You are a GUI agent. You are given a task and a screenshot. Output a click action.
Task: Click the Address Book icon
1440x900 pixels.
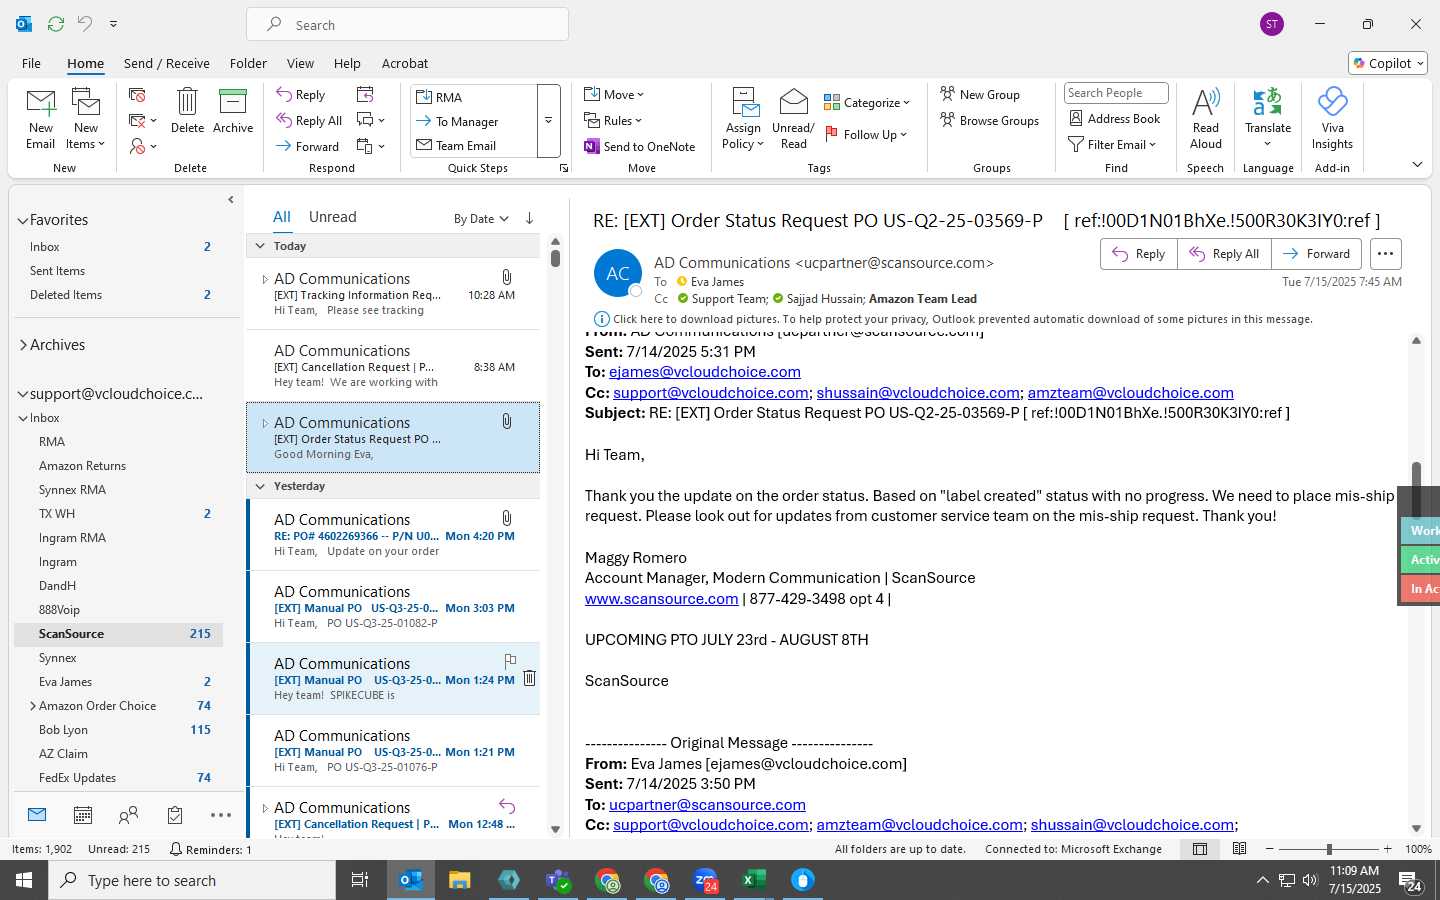[x=1115, y=119]
